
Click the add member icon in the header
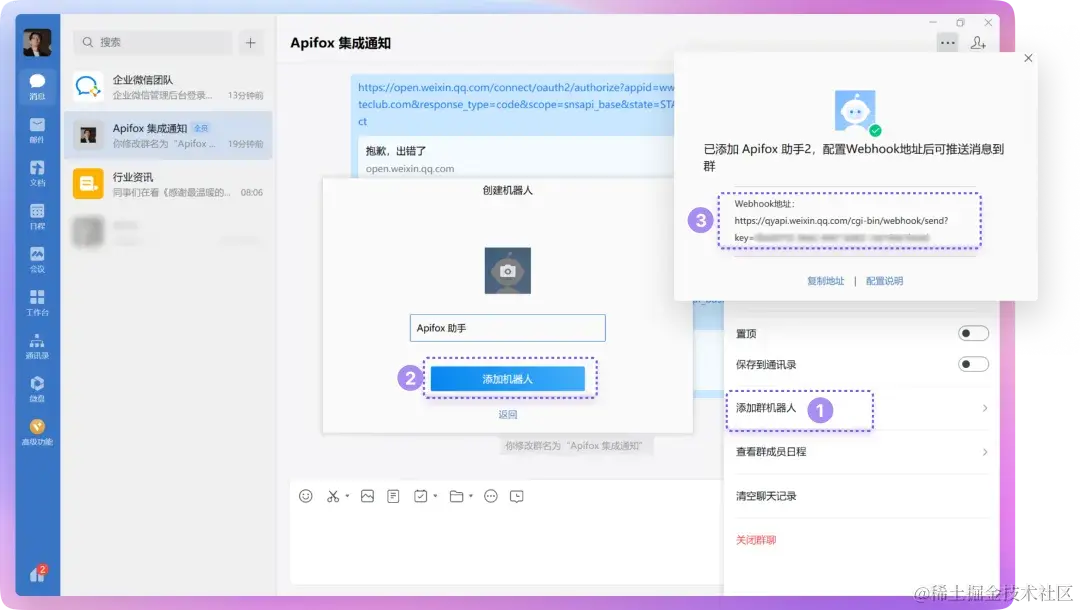pyautogui.click(x=978, y=43)
